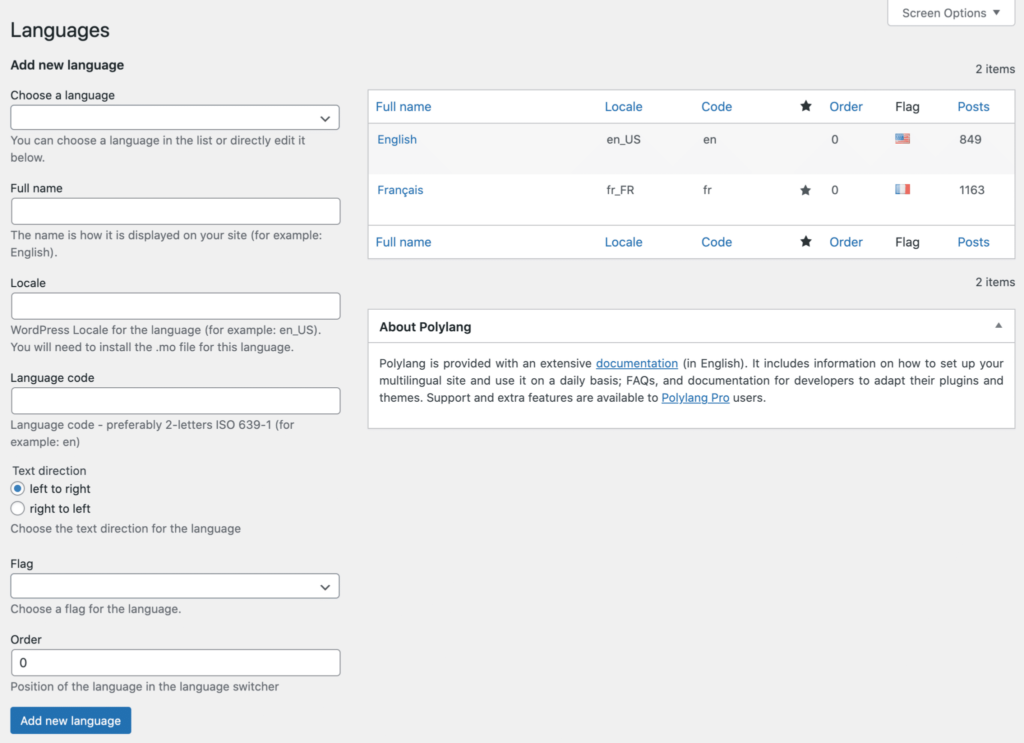Sort by Full name in table footer
The height and width of the screenshot is (743, 1024).
(x=403, y=242)
